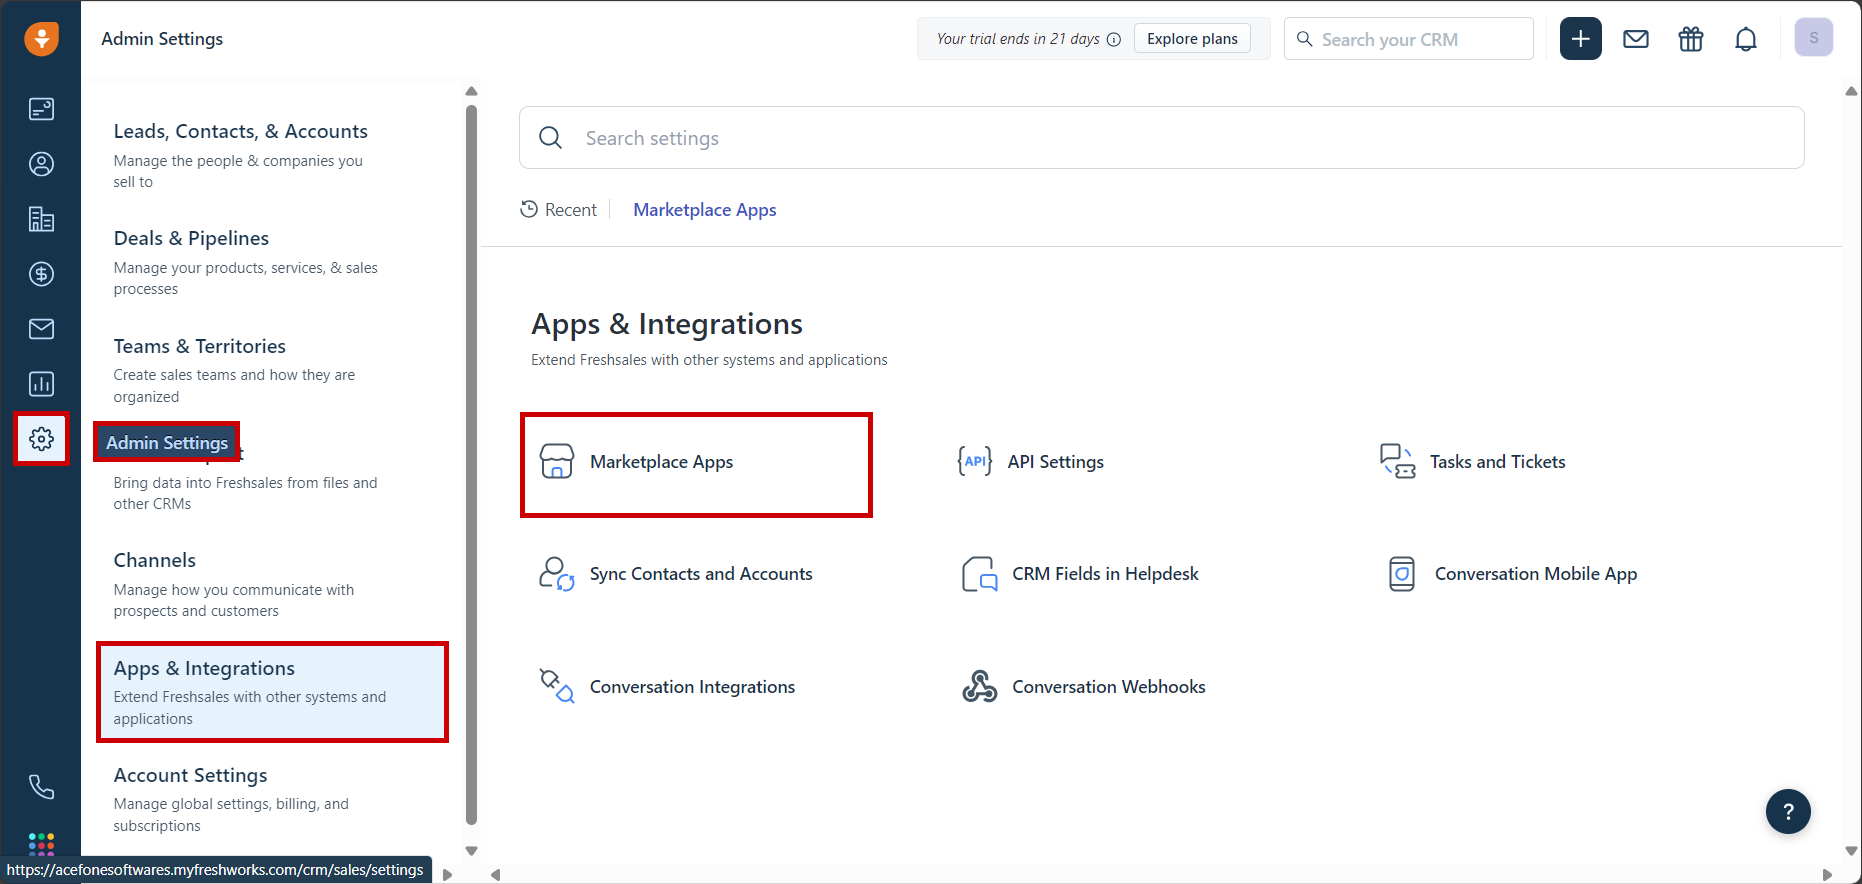Click horizontal scroll right arrow
The width and height of the screenshot is (1862, 884).
click(1828, 875)
